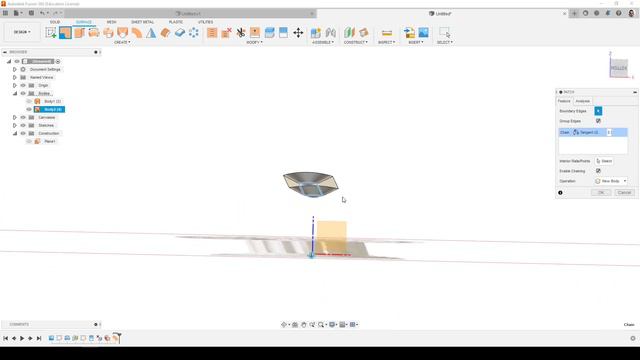Screen dimensions: 640x360
Task: Switch to the Analysis tab in Patch dialog
Action: 582,101
